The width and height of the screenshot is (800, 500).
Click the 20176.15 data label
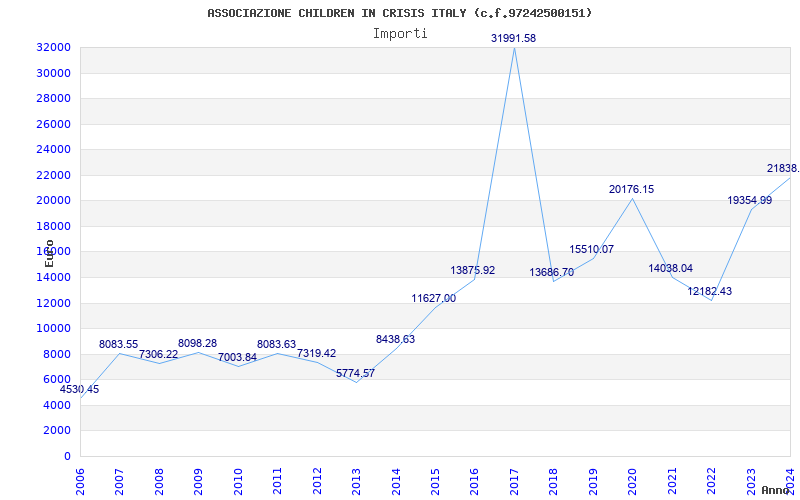click(631, 189)
